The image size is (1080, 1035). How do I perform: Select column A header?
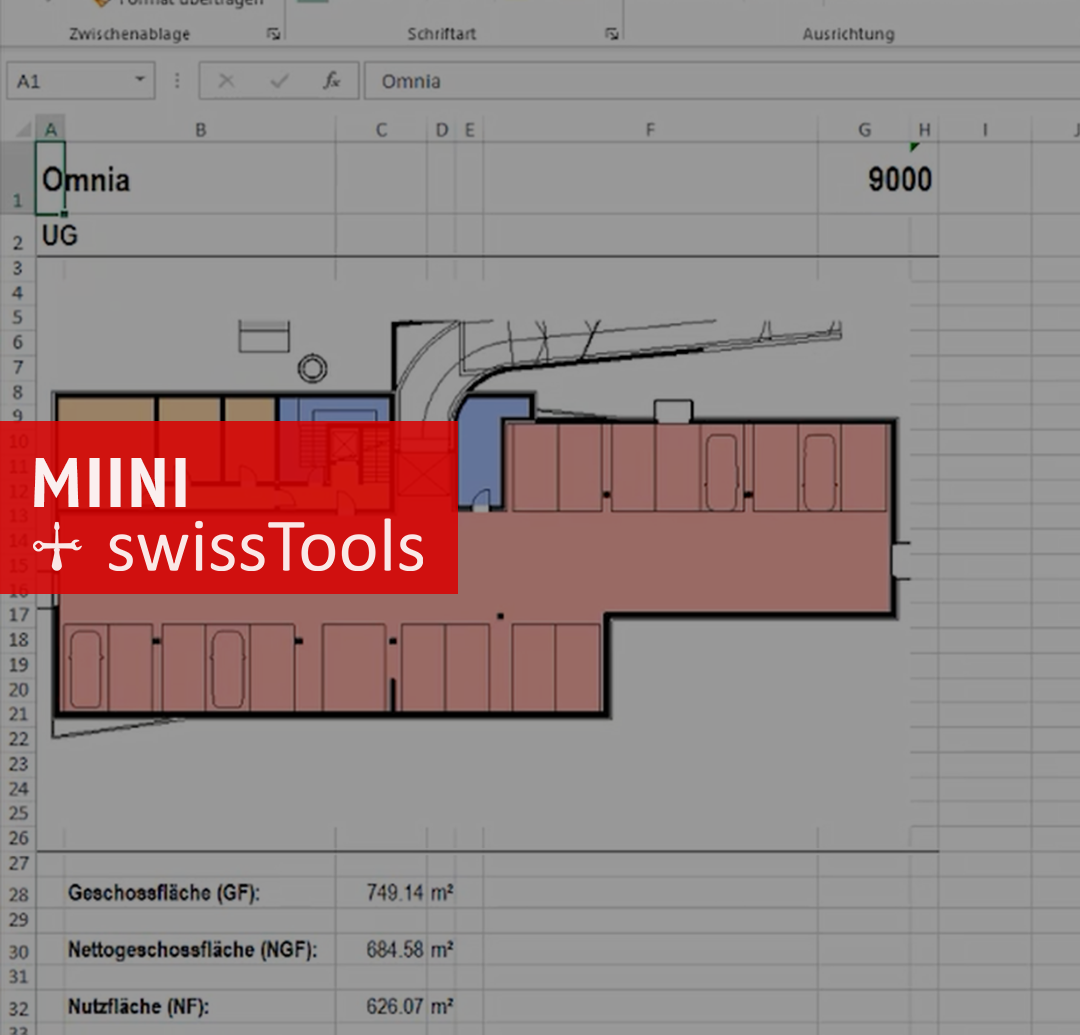point(50,129)
